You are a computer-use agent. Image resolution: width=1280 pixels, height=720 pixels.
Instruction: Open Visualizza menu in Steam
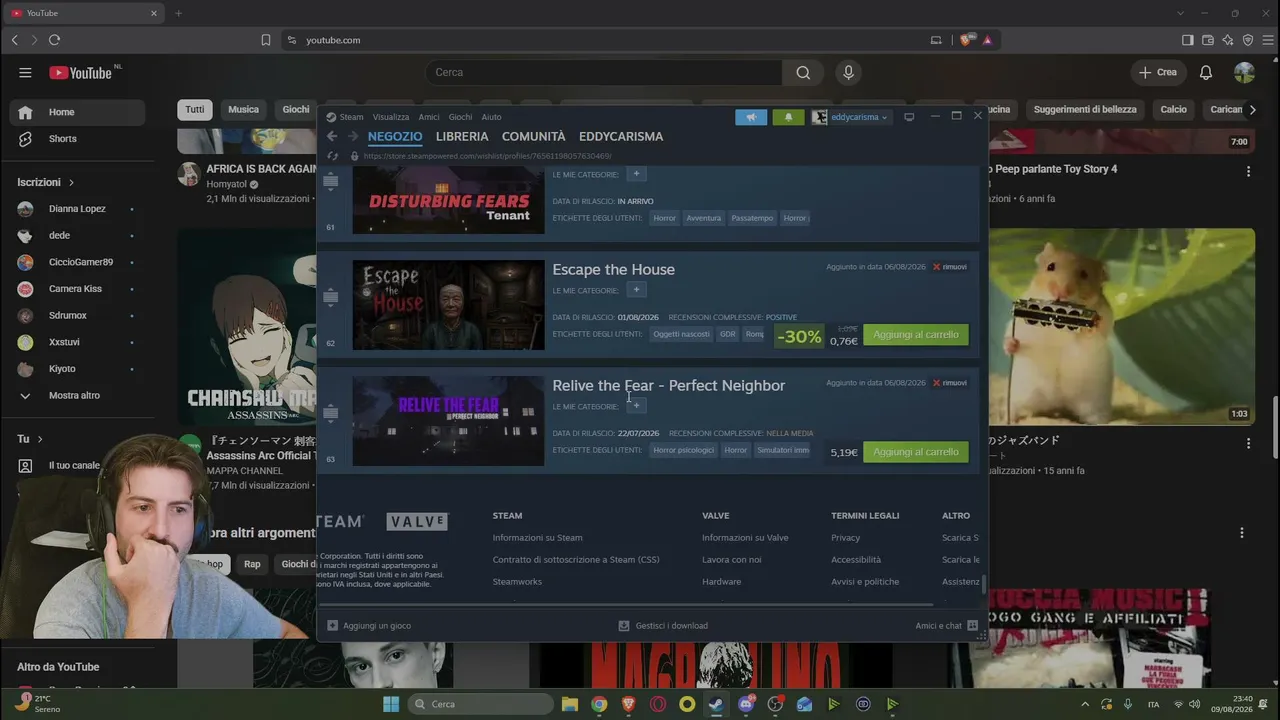click(x=391, y=117)
